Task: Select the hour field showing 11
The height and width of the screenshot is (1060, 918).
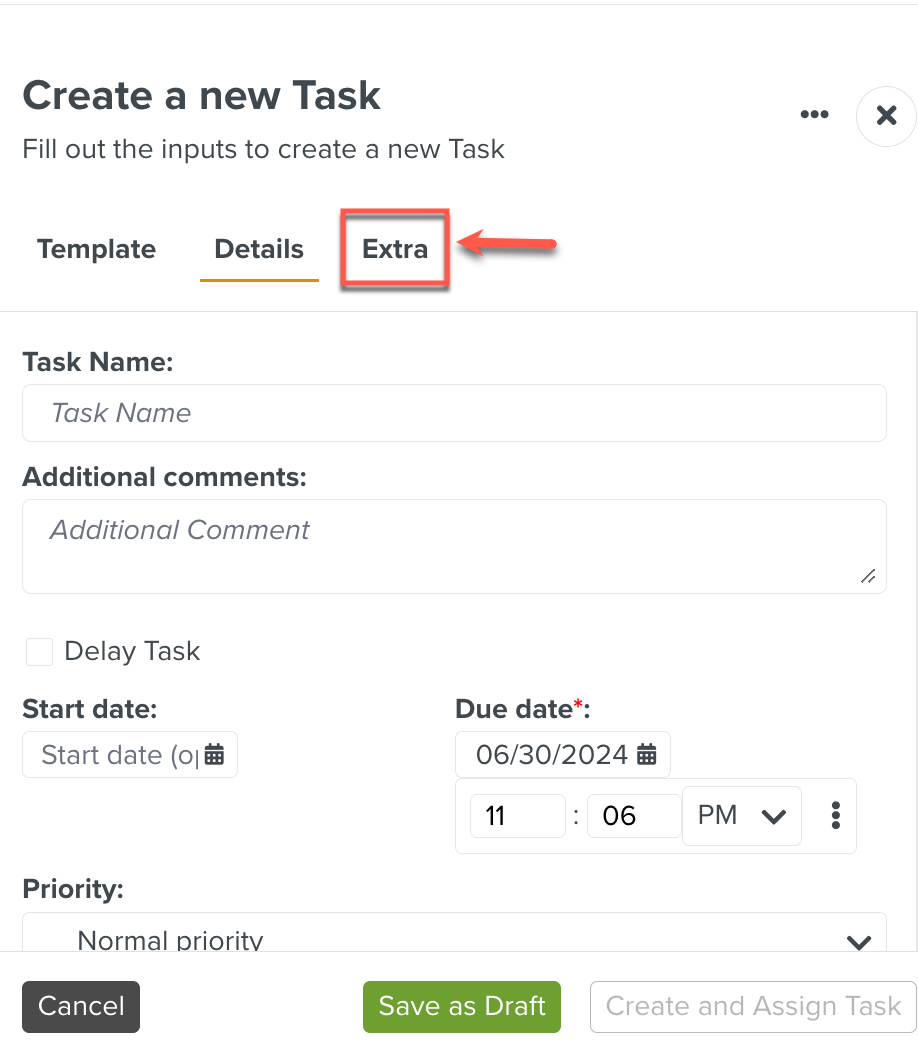Action: (517, 816)
